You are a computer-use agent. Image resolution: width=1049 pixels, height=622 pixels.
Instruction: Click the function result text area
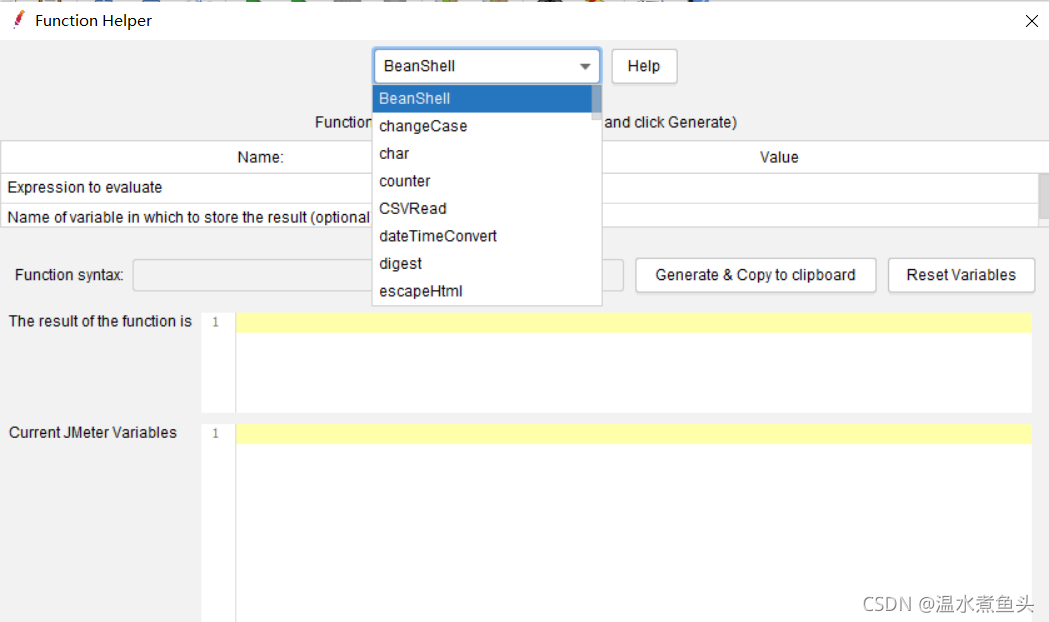(x=633, y=362)
